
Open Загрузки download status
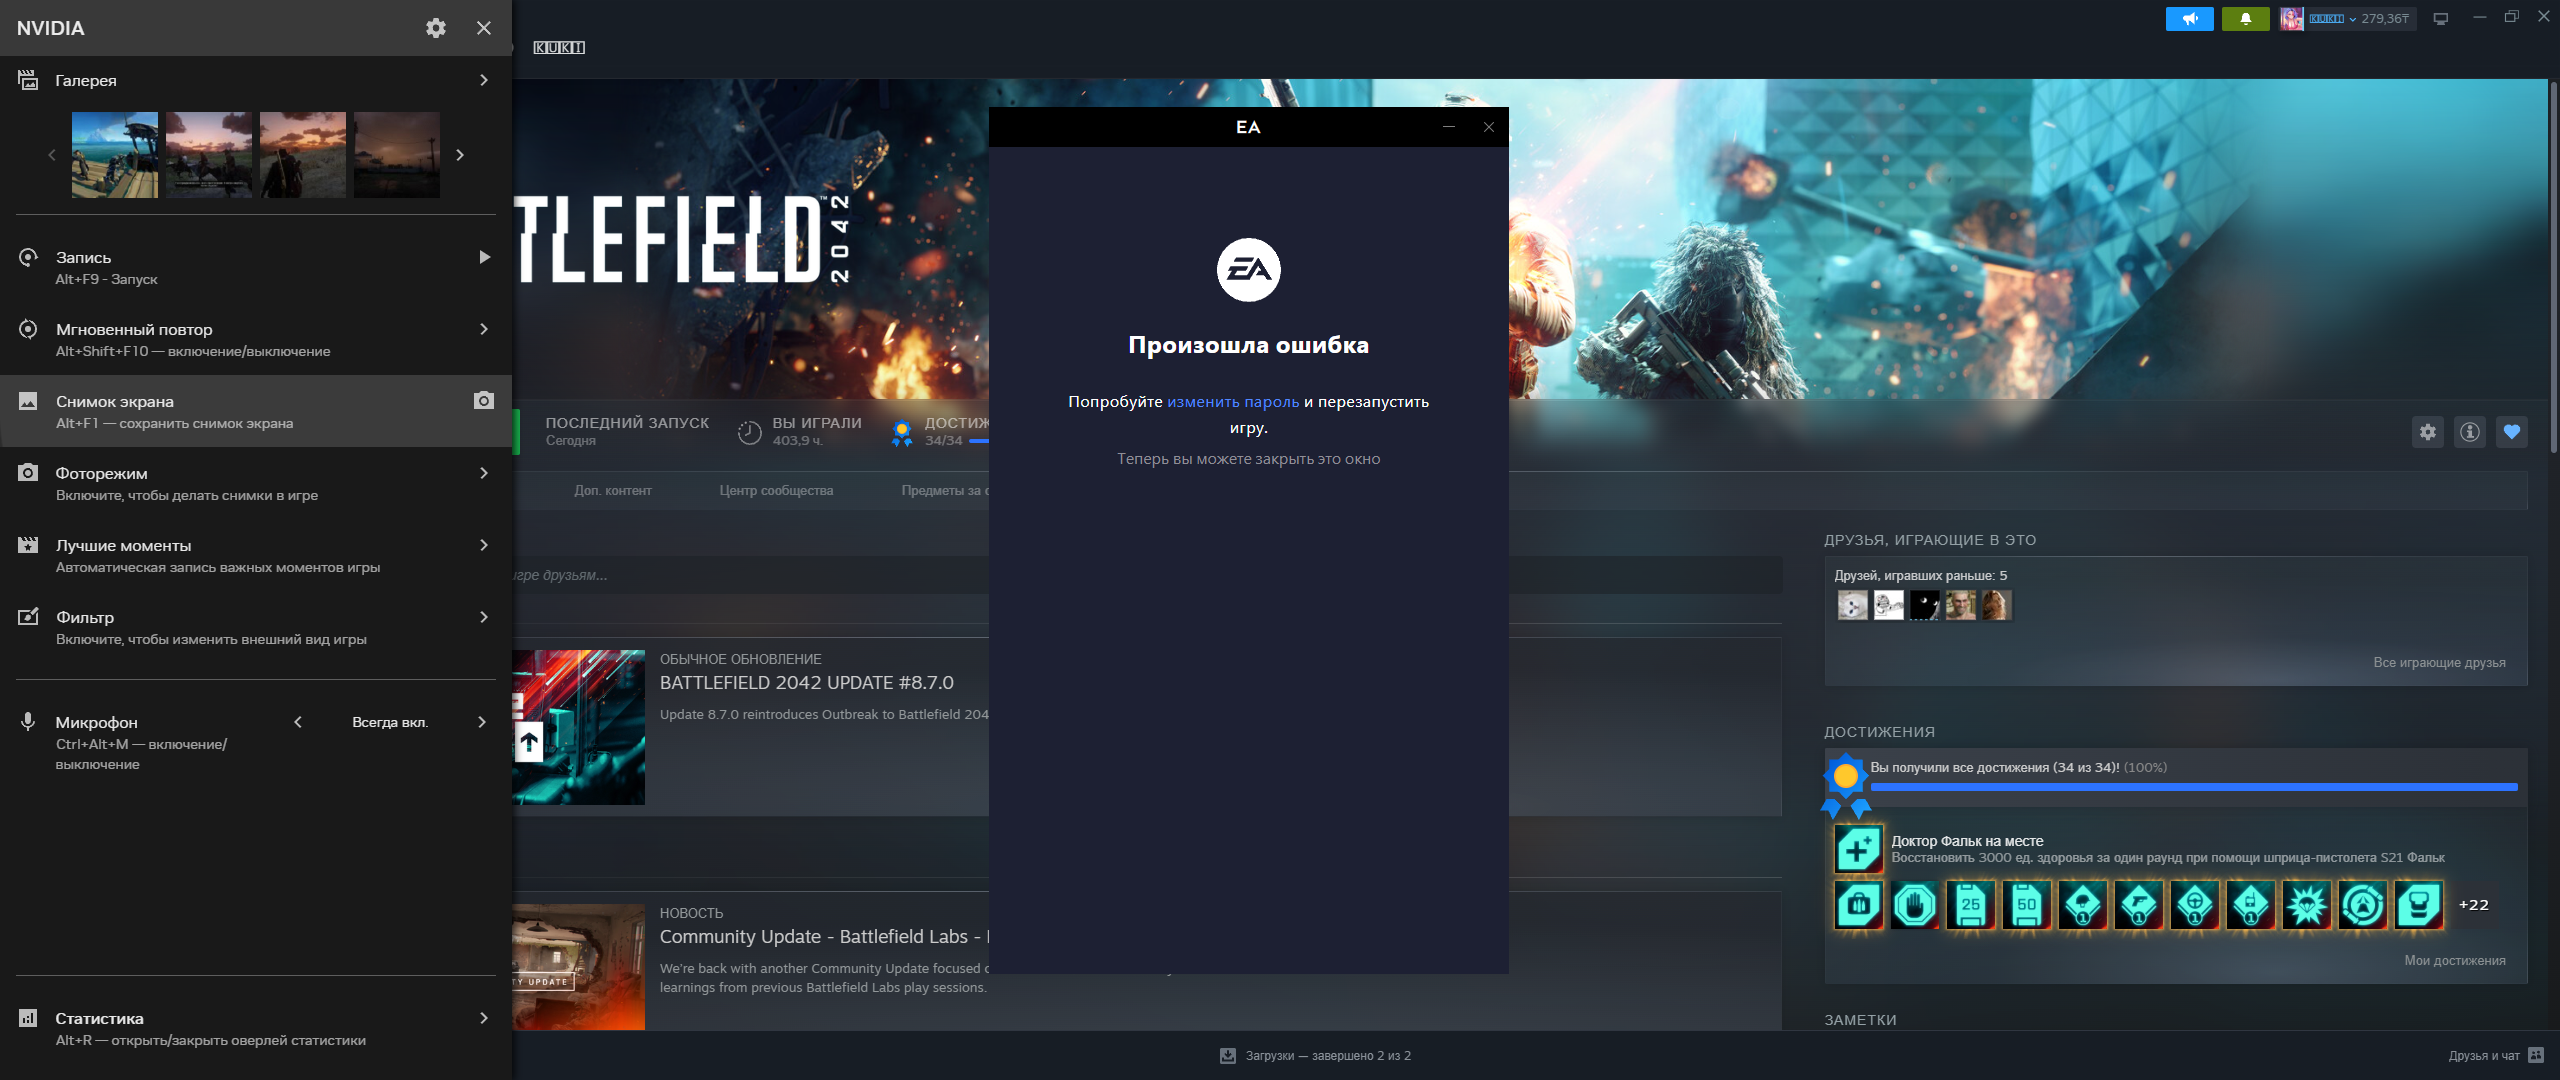(x=1316, y=1056)
